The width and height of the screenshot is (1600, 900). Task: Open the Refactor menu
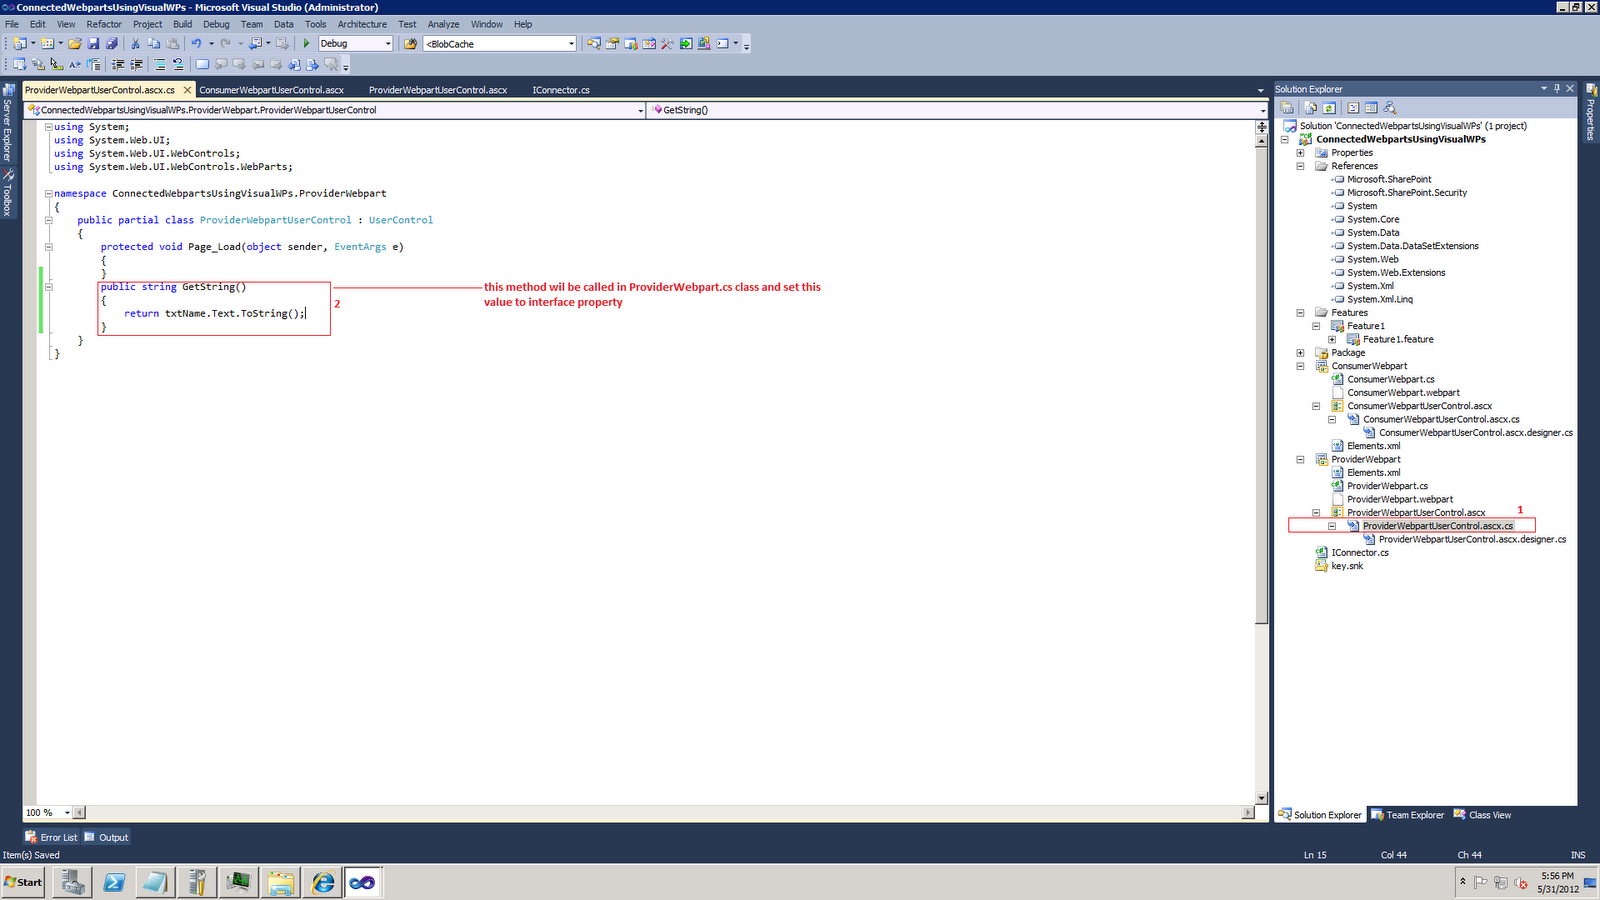click(104, 24)
